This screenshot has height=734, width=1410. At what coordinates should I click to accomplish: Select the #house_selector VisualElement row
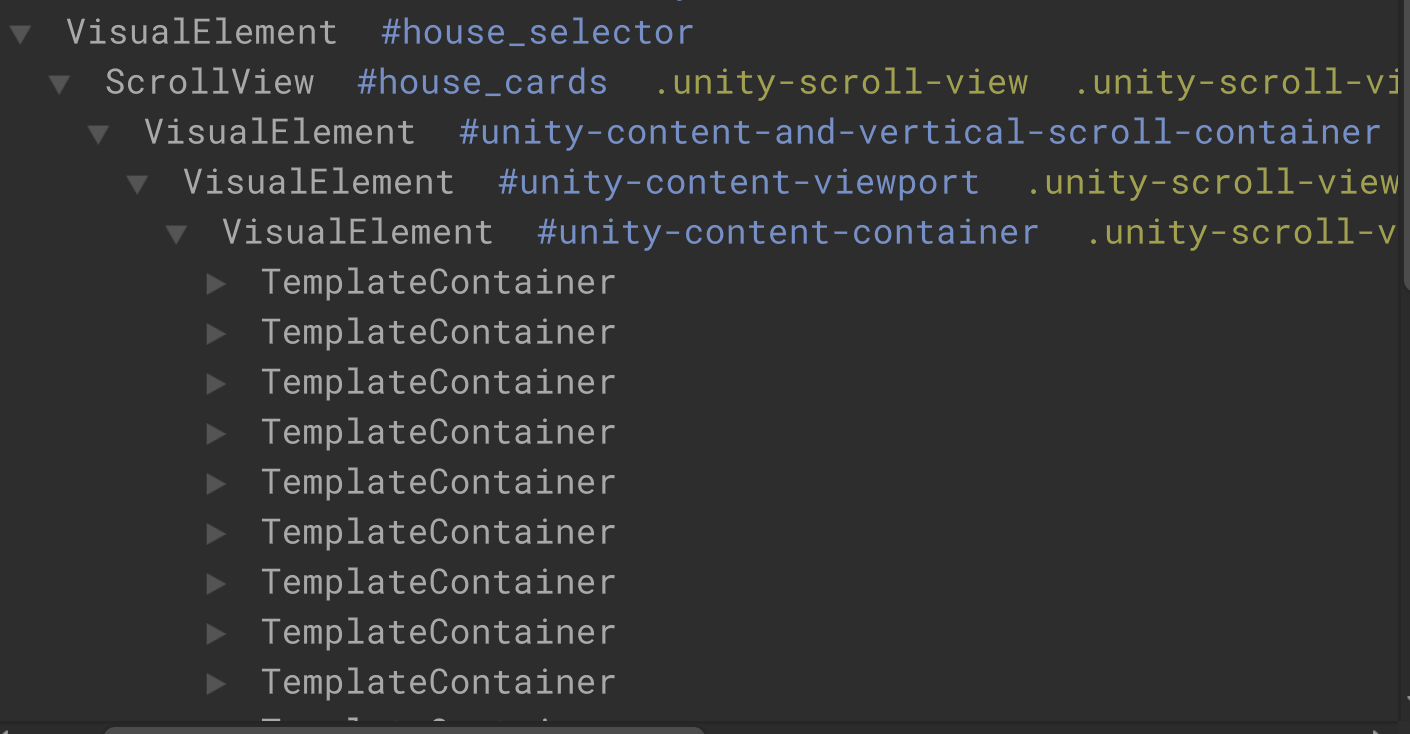(201, 31)
